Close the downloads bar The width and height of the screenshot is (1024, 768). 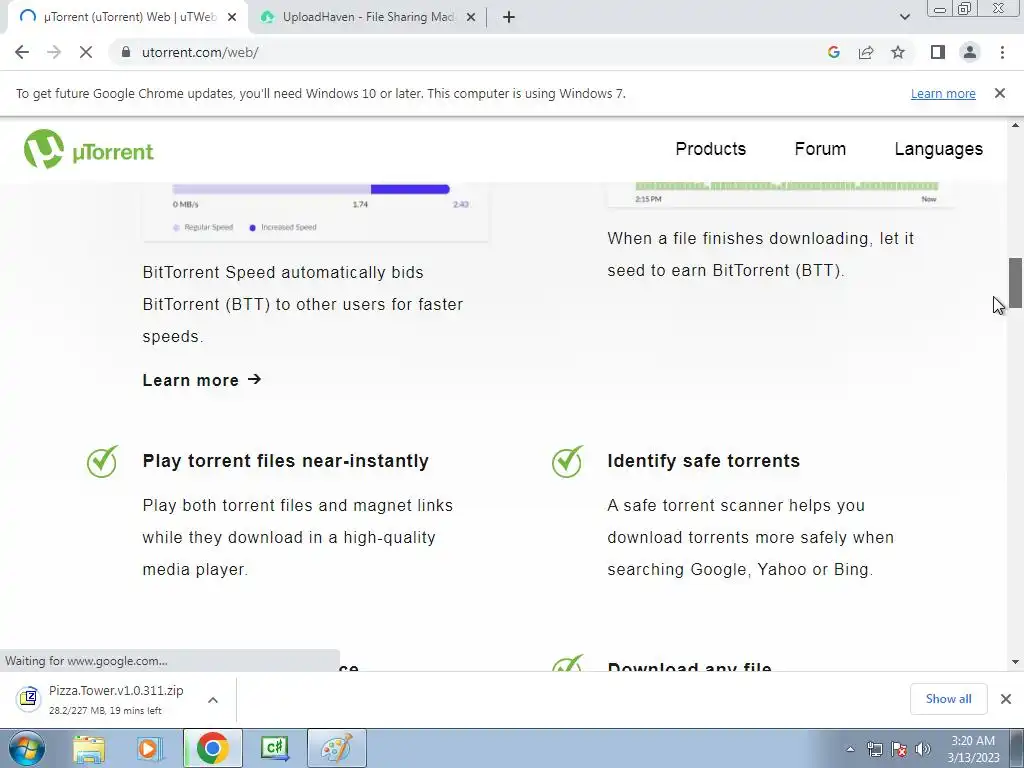point(1006,699)
